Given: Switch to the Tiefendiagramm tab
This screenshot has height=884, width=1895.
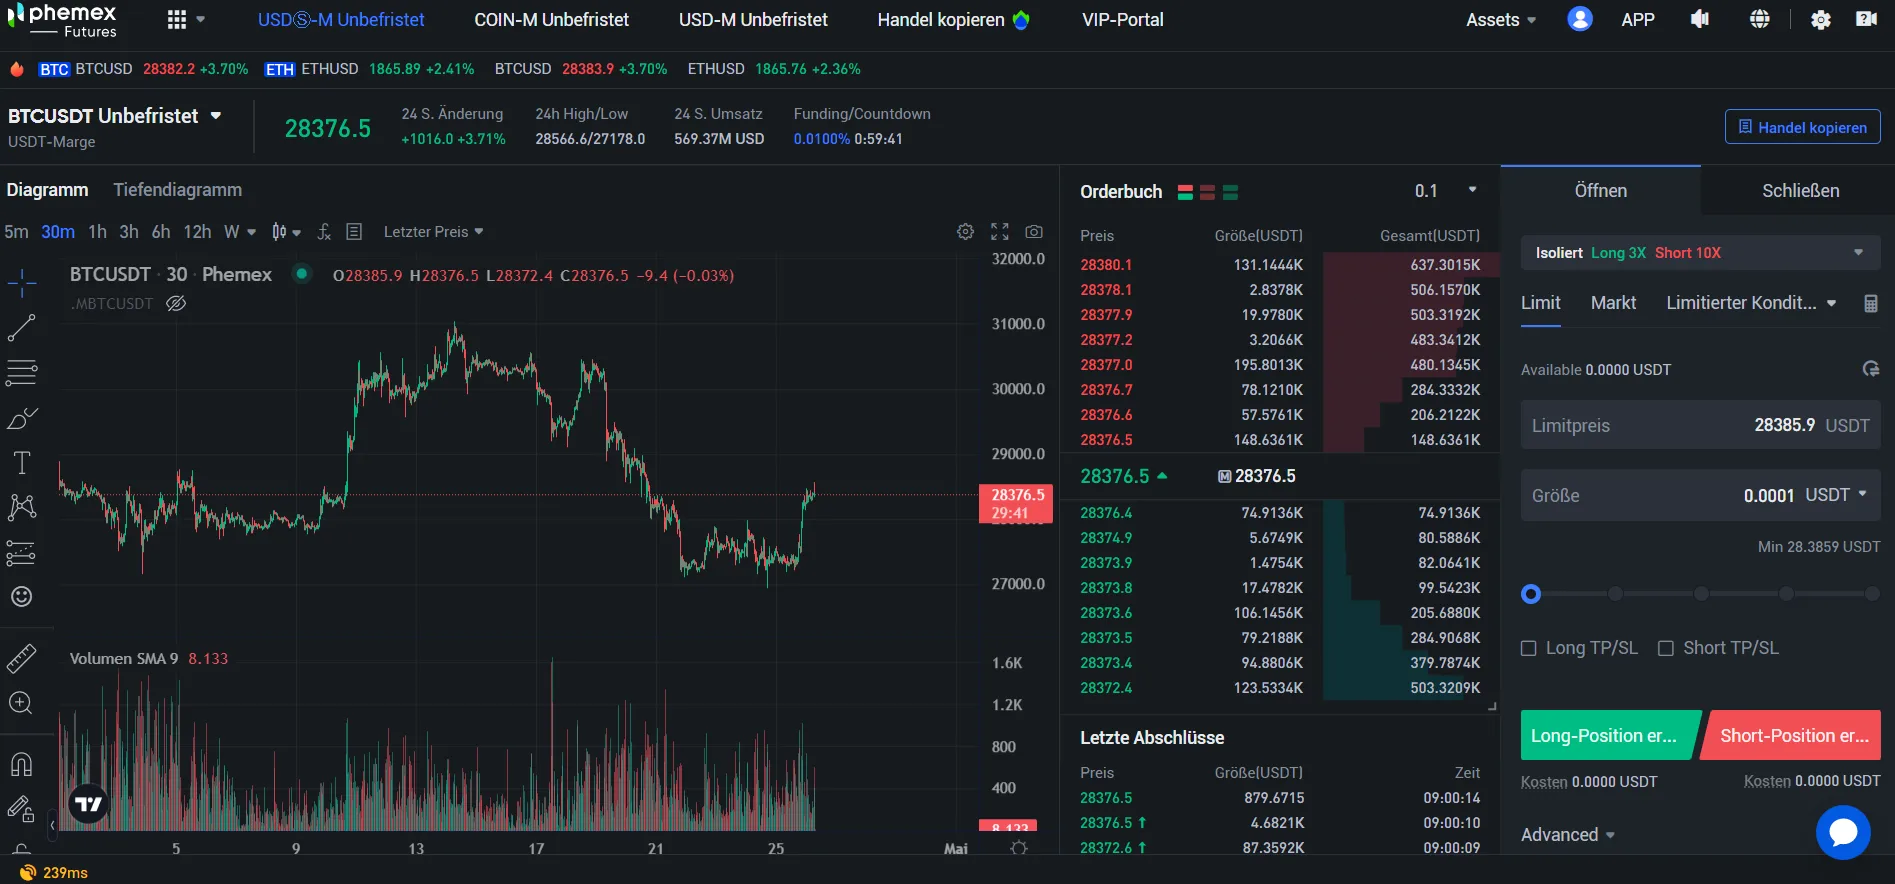Looking at the screenshot, I should 177,190.
